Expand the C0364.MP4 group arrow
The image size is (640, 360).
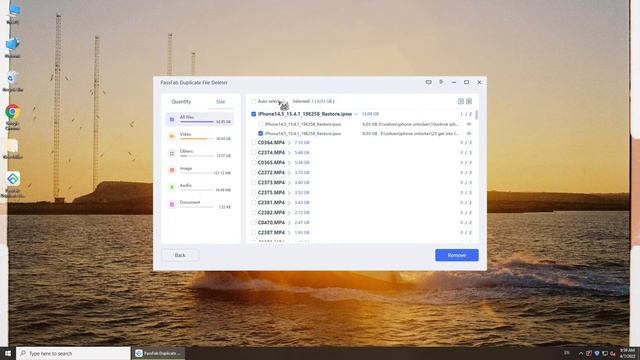(x=289, y=143)
